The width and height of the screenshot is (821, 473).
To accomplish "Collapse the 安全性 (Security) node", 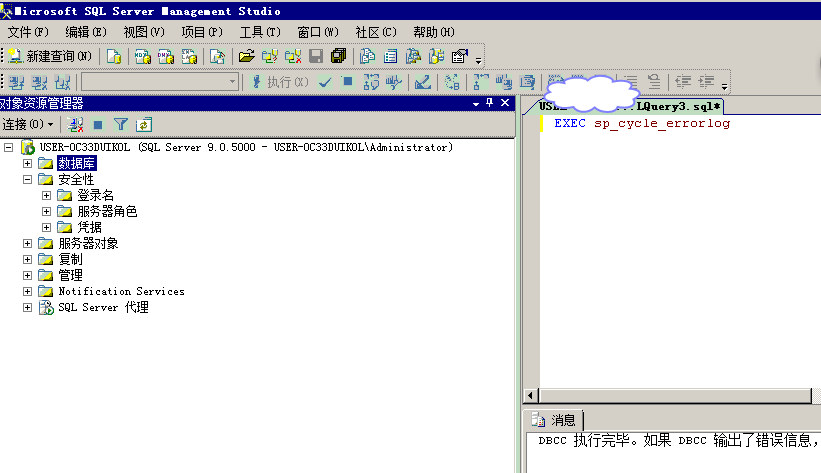I will click(28, 180).
